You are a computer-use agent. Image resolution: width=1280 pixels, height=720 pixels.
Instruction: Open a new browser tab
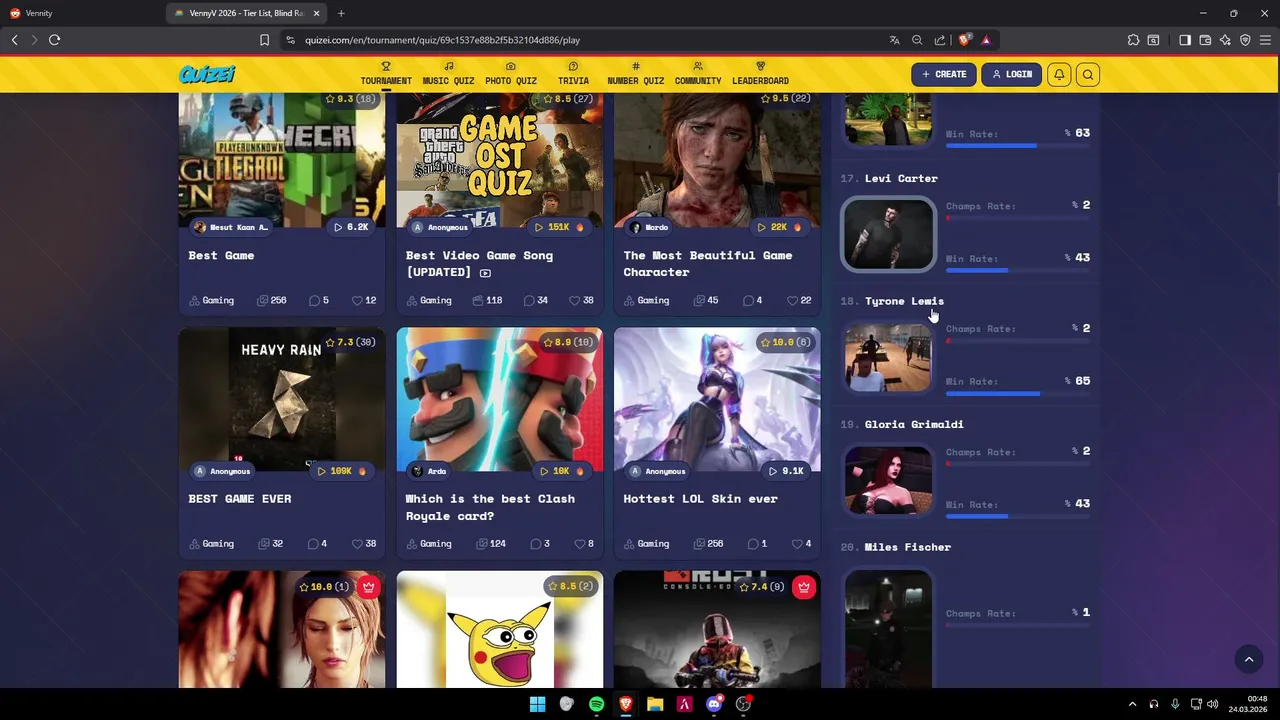pos(341,13)
